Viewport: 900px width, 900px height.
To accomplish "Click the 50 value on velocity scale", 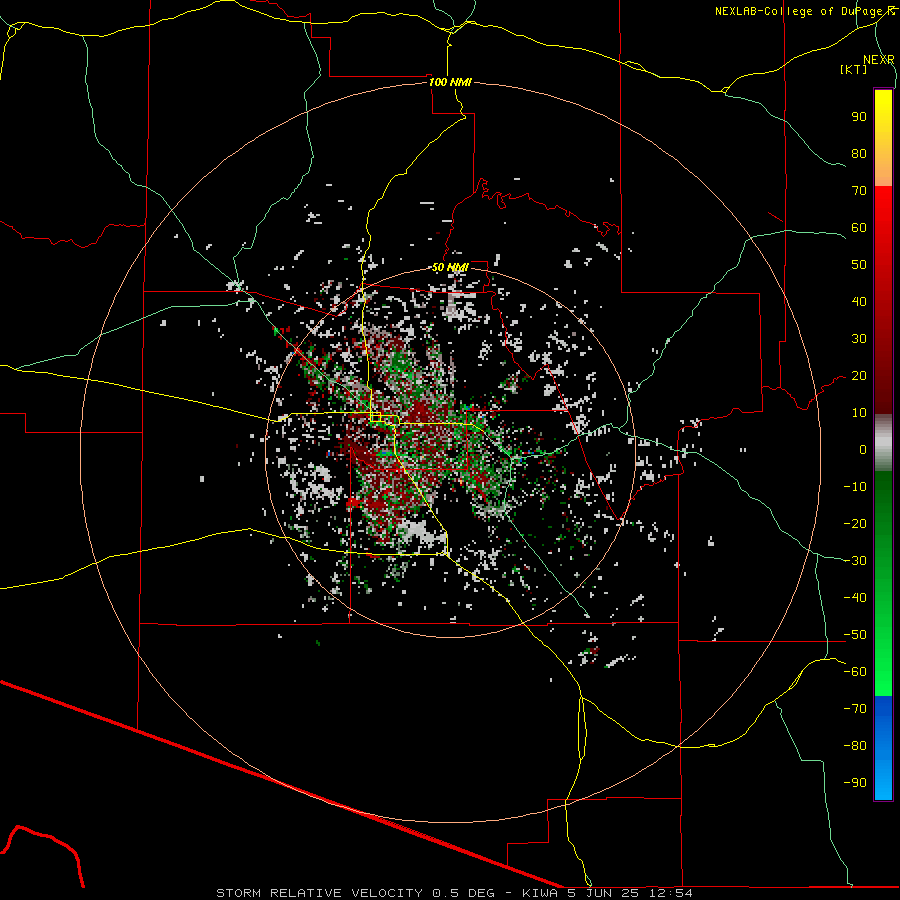I will [x=859, y=265].
